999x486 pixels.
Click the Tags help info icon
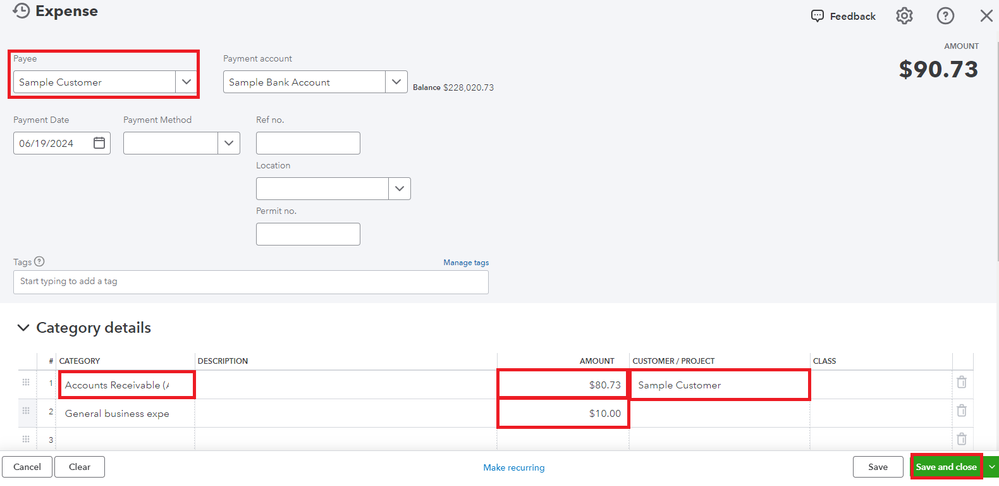[40, 262]
